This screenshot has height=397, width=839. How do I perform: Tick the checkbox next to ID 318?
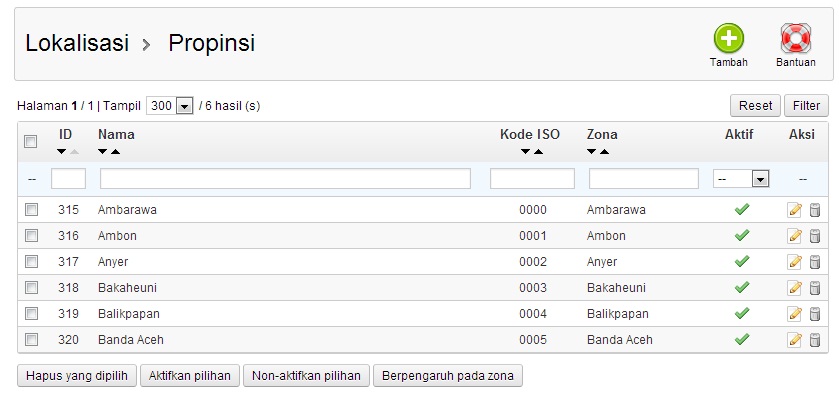[x=32, y=287]
